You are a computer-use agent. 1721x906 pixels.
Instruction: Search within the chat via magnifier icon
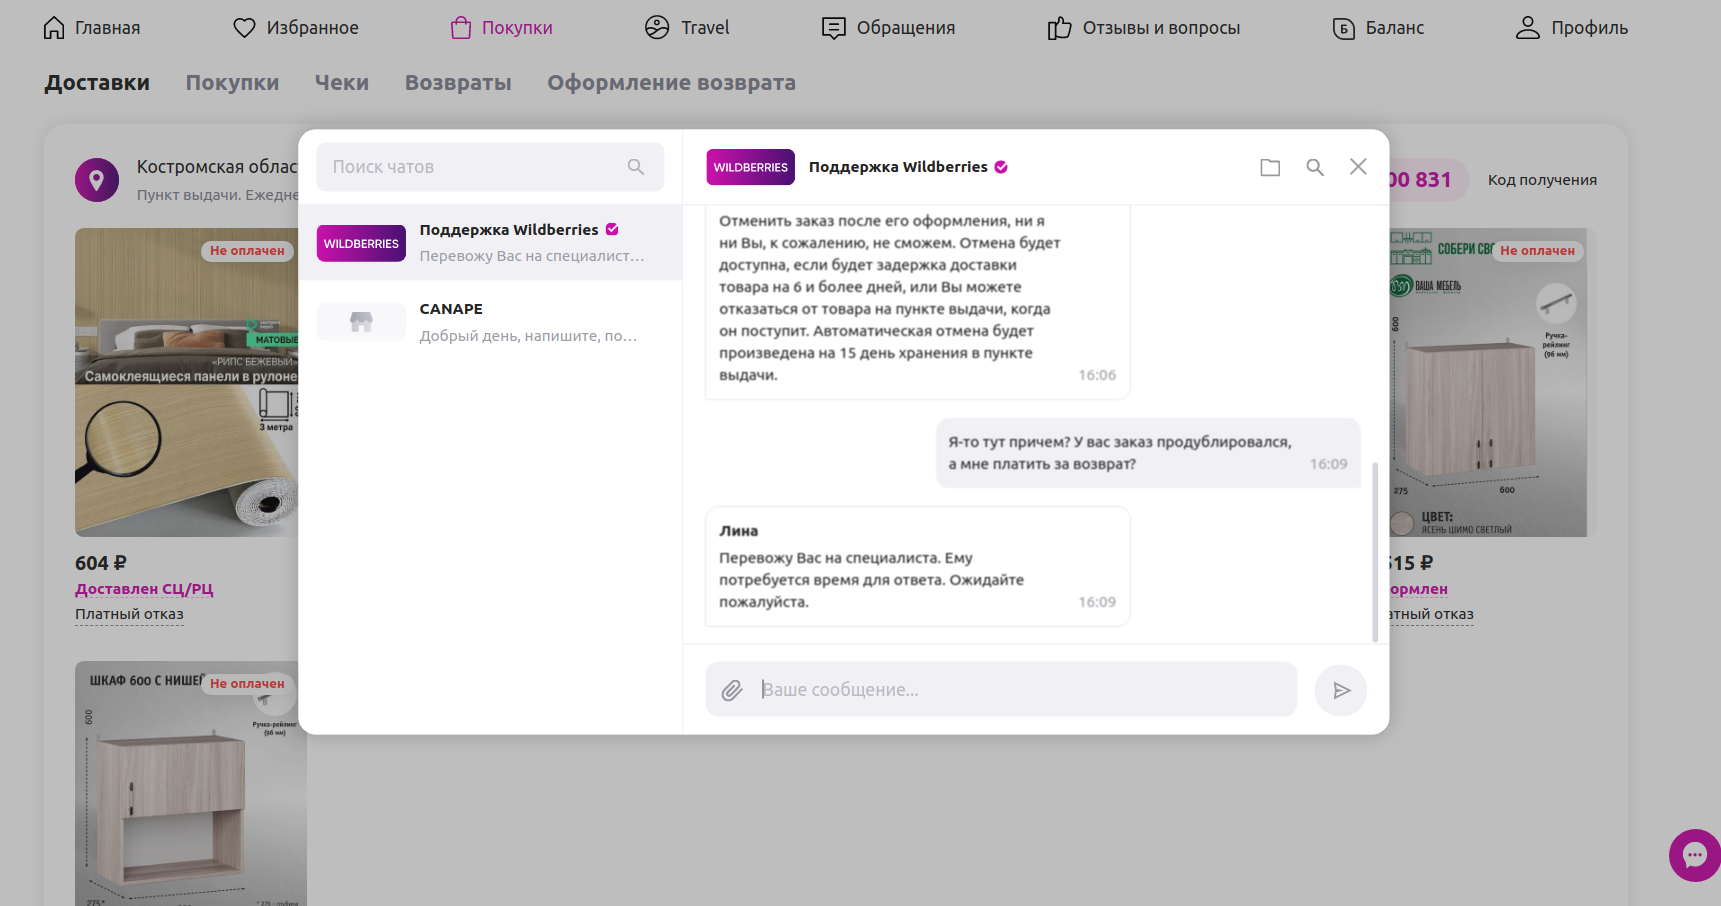[1315, 167]
